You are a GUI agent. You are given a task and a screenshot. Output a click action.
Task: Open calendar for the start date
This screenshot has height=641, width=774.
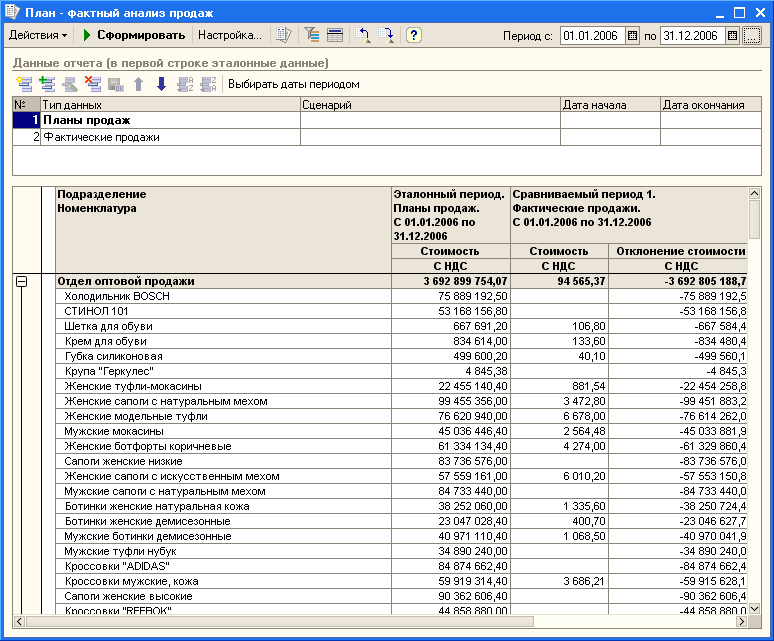[632, 36]
